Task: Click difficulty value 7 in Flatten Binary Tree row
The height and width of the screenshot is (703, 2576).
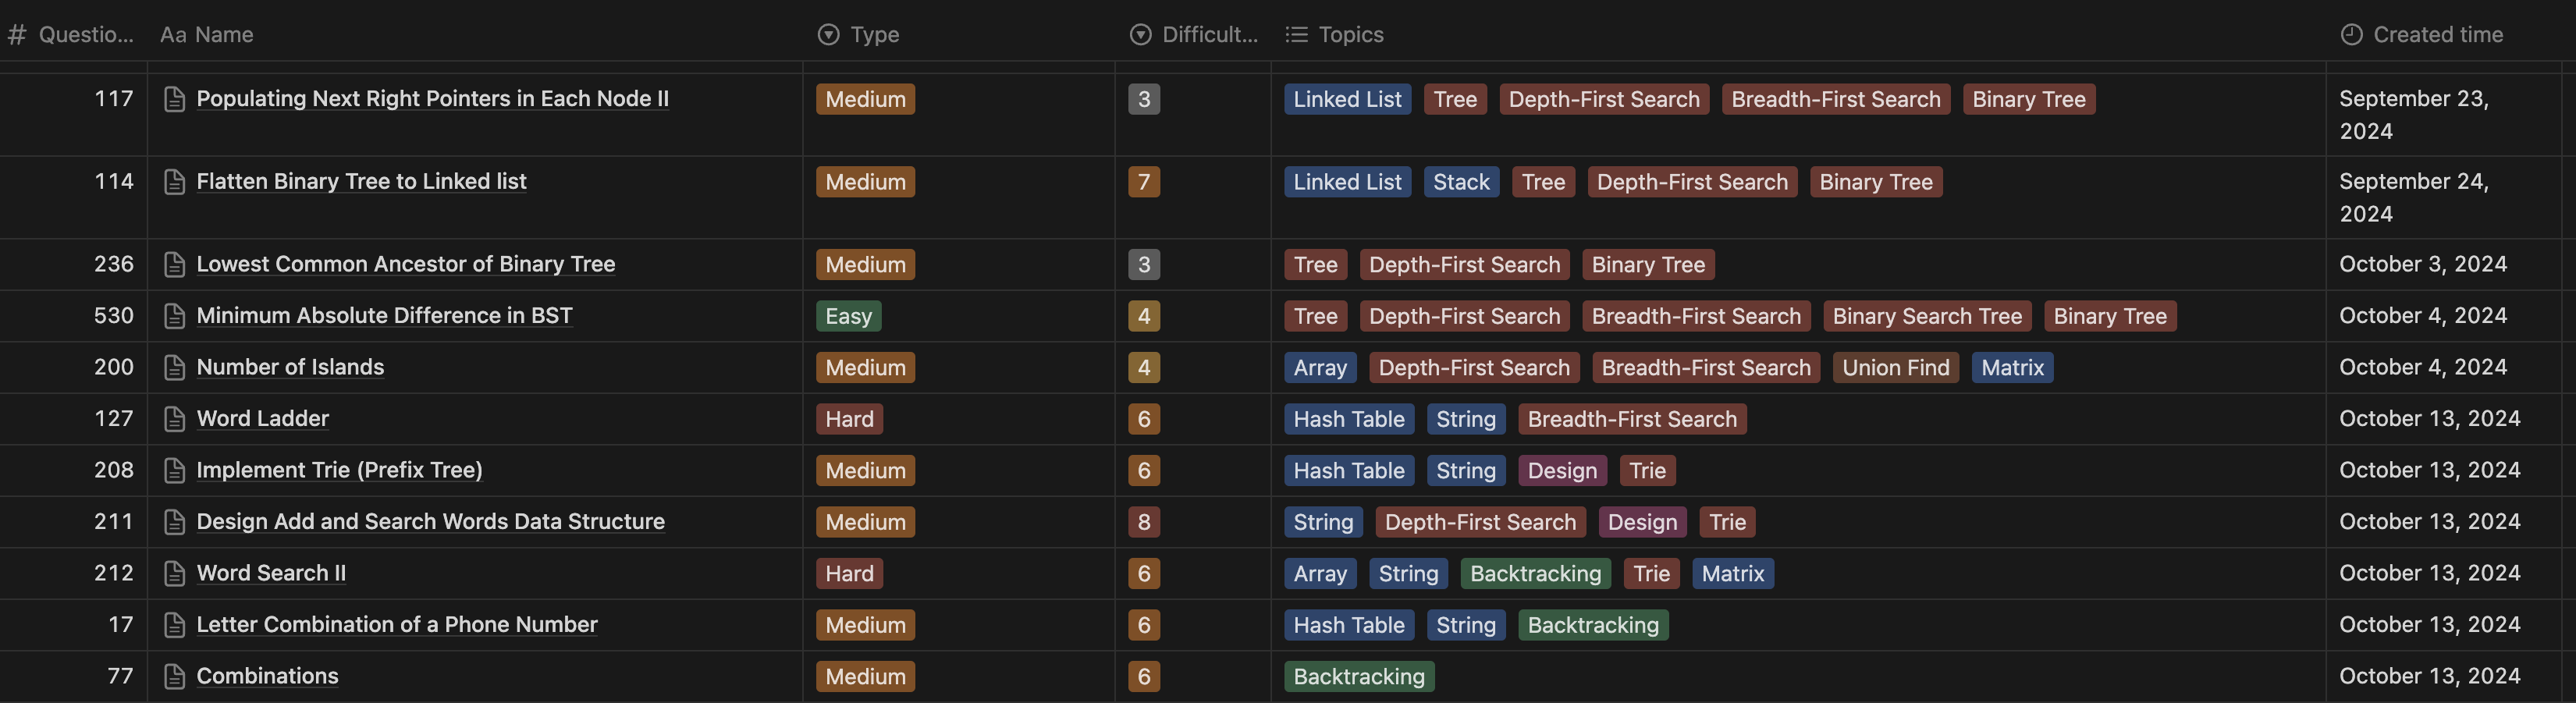Action: [1144, 182]
